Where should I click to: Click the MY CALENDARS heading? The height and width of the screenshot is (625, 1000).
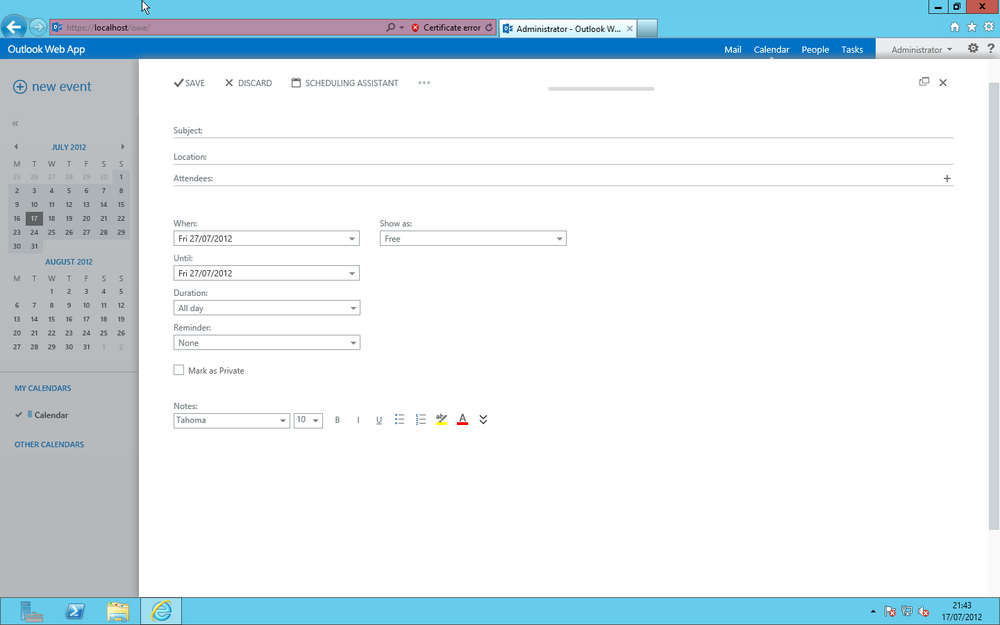43,388
